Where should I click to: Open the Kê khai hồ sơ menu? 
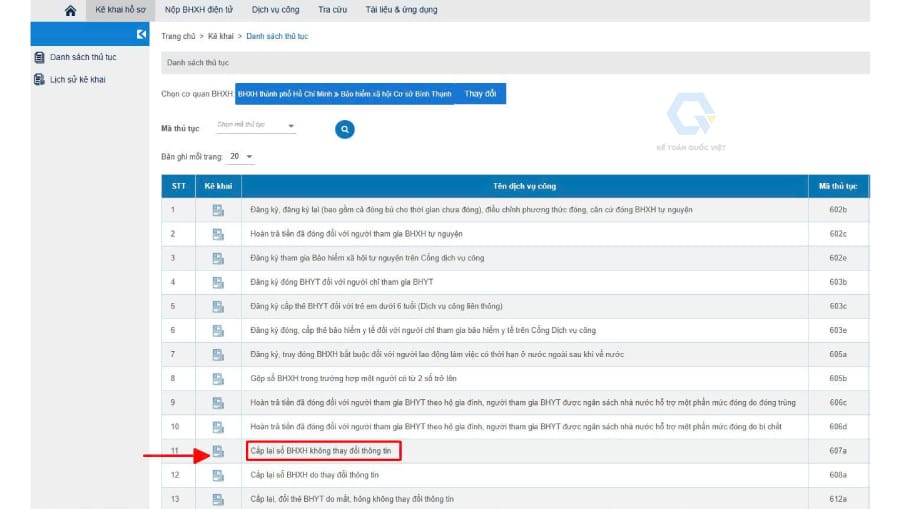click(120, 10)
